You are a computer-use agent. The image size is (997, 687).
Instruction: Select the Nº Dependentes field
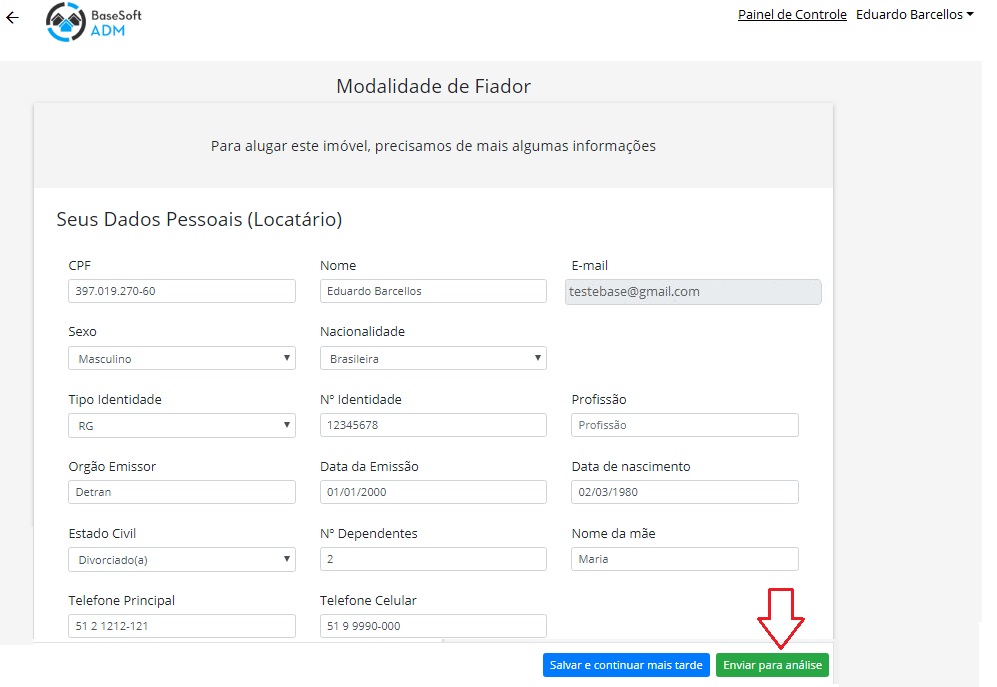tap(433, 559)
